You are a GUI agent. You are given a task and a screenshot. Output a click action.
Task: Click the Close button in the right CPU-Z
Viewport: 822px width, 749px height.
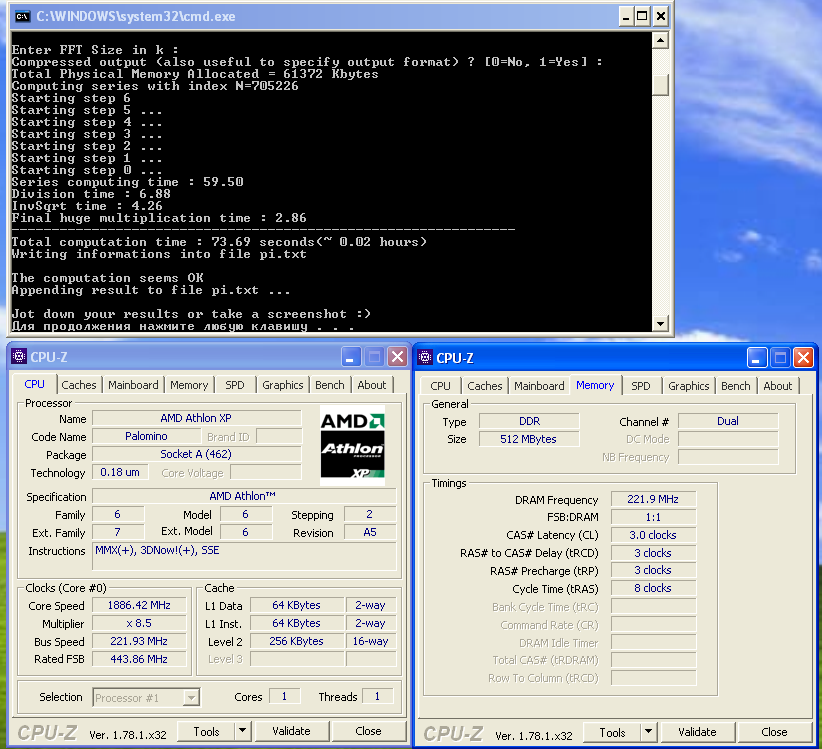tap(774, 732)
